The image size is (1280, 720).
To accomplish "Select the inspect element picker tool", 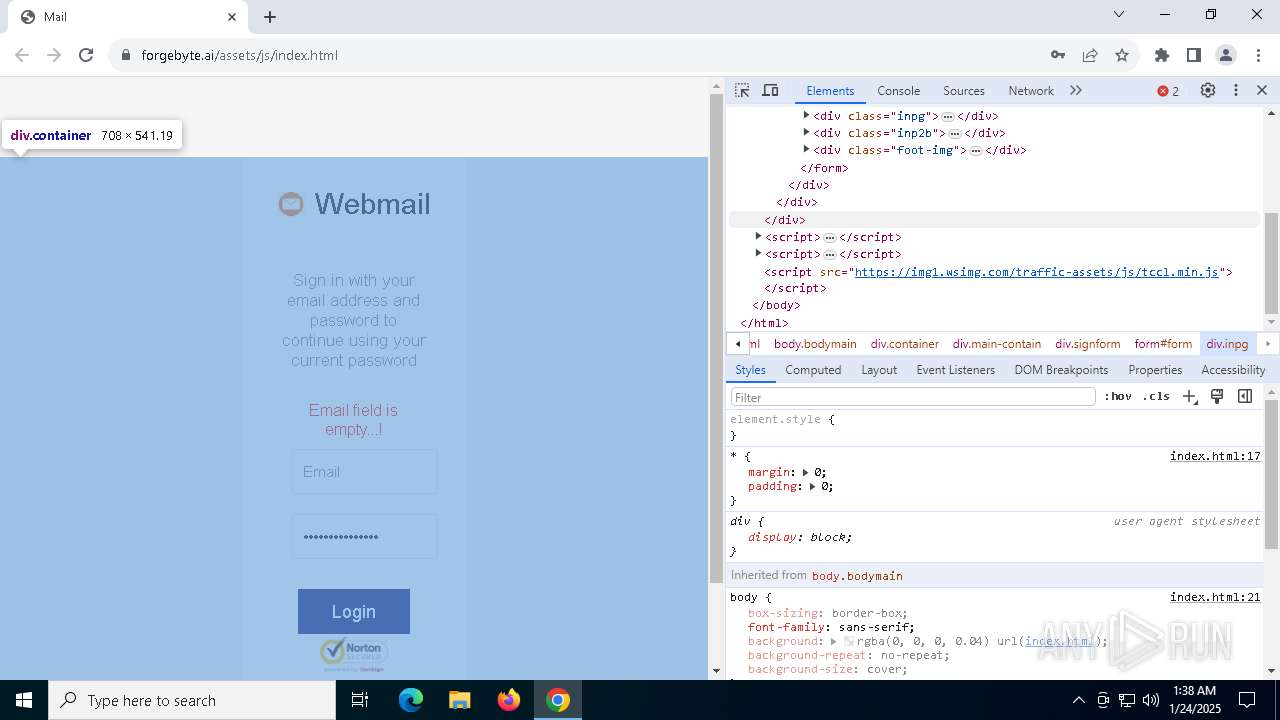I will [x=742, y=90].
